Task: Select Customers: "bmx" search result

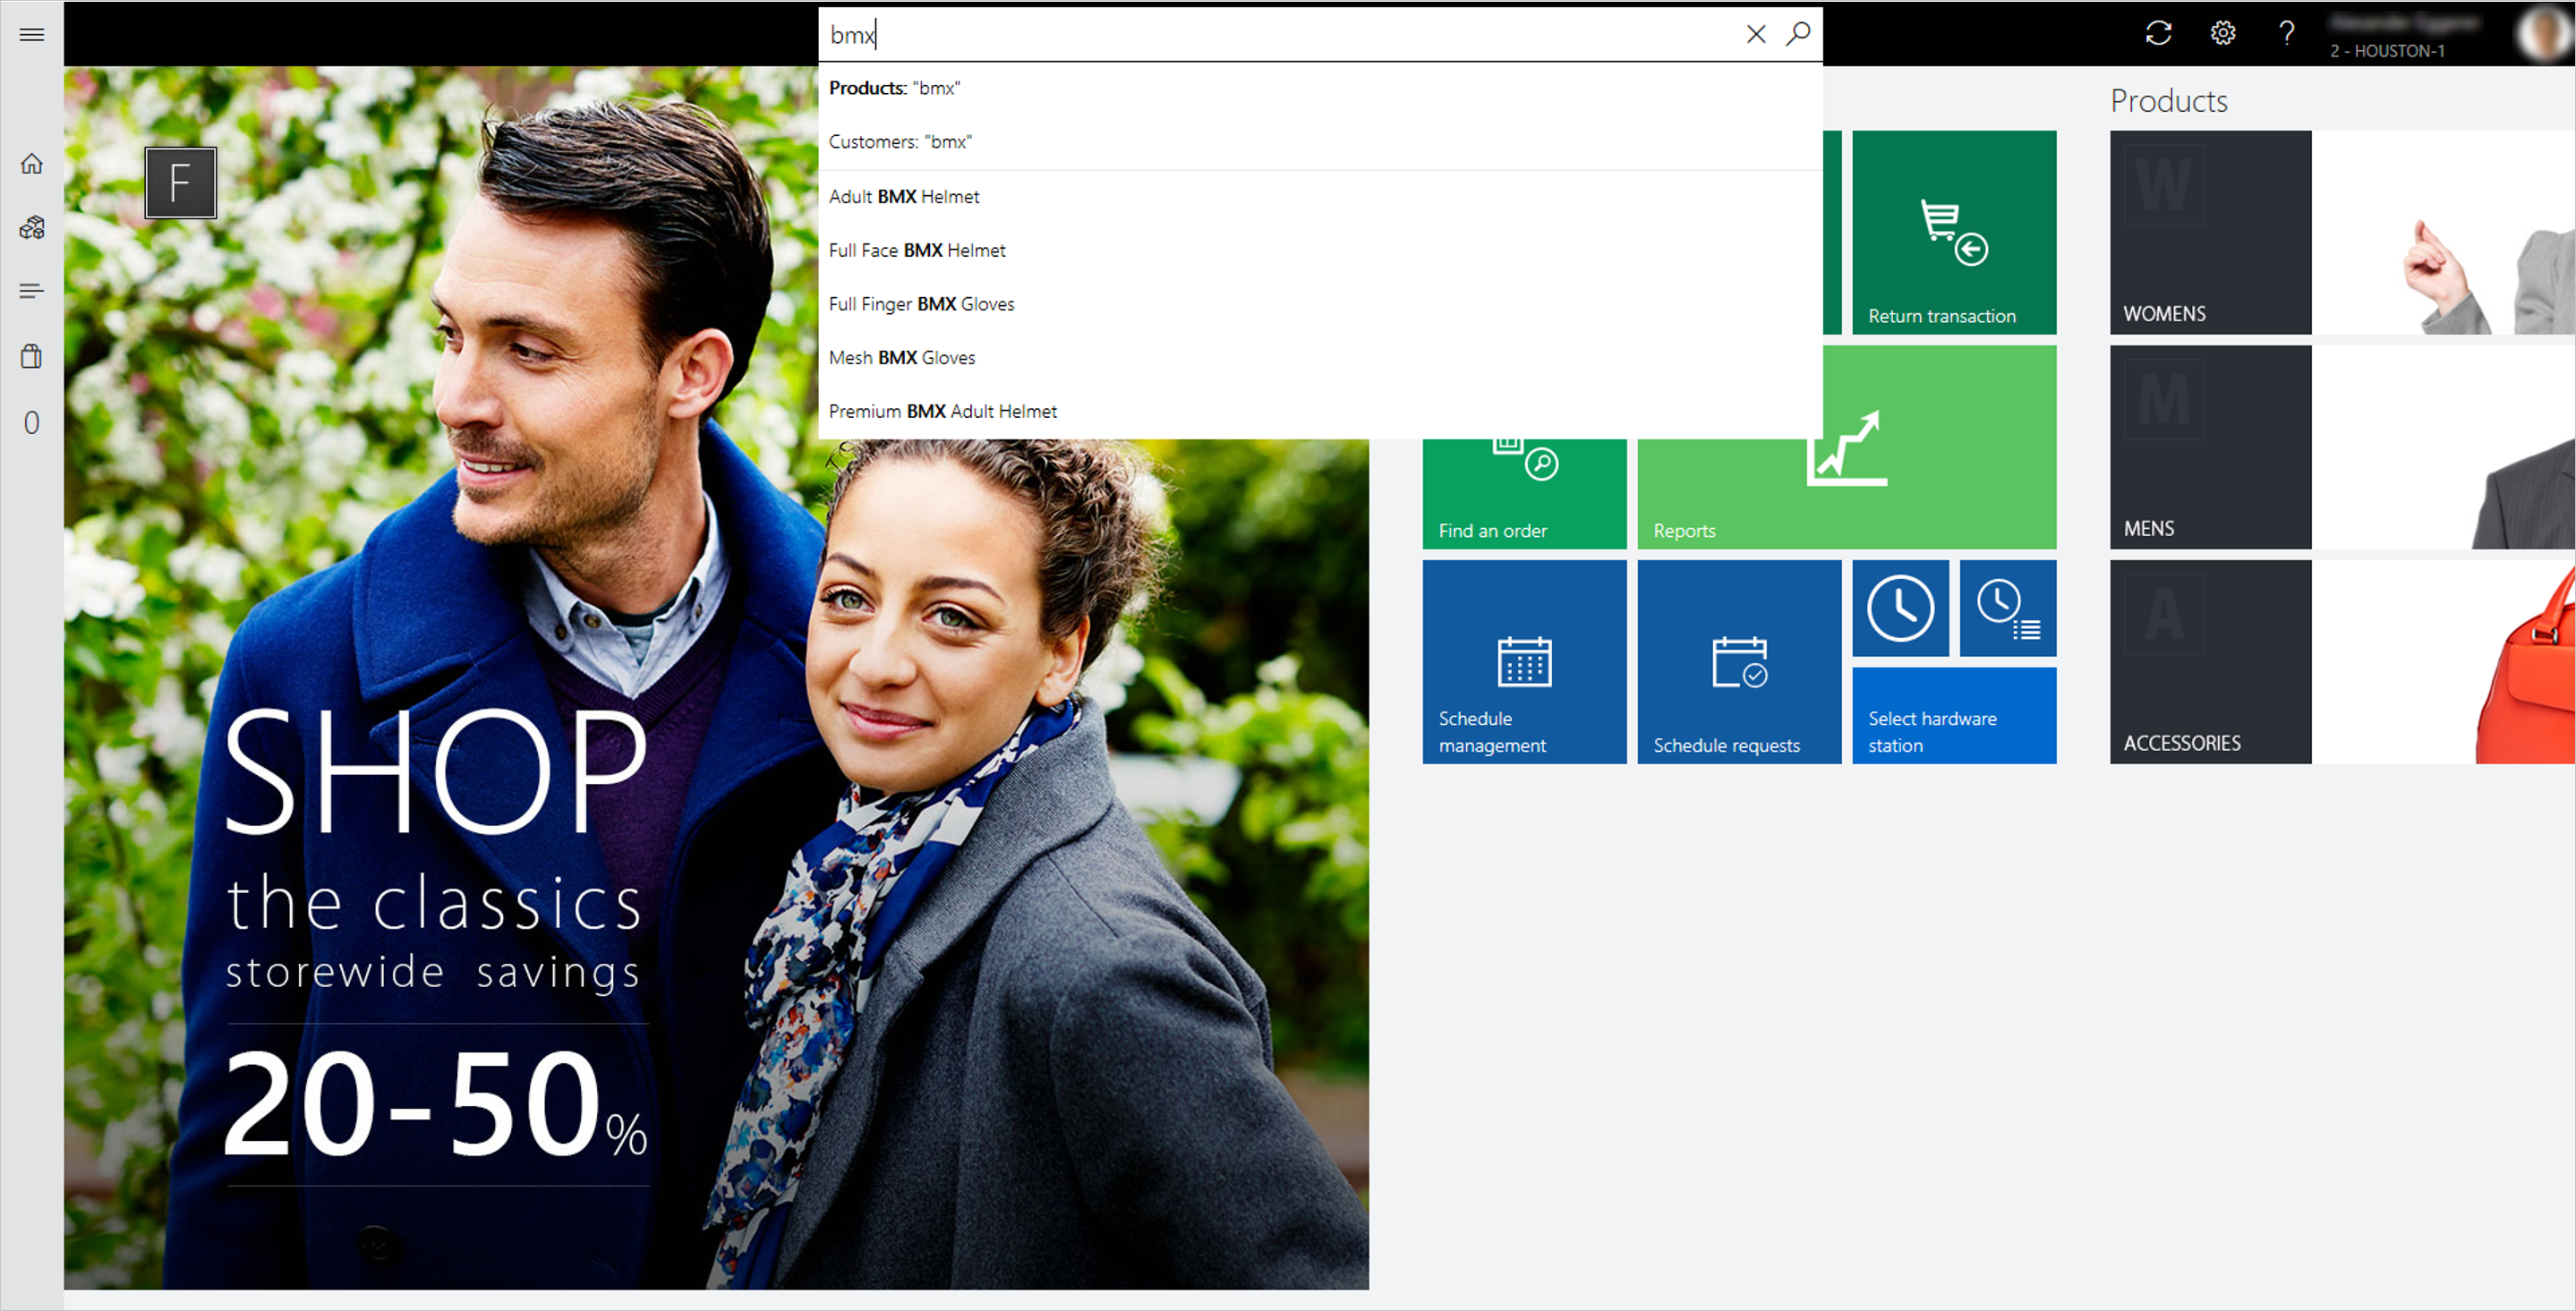Action: pos(901,140)
